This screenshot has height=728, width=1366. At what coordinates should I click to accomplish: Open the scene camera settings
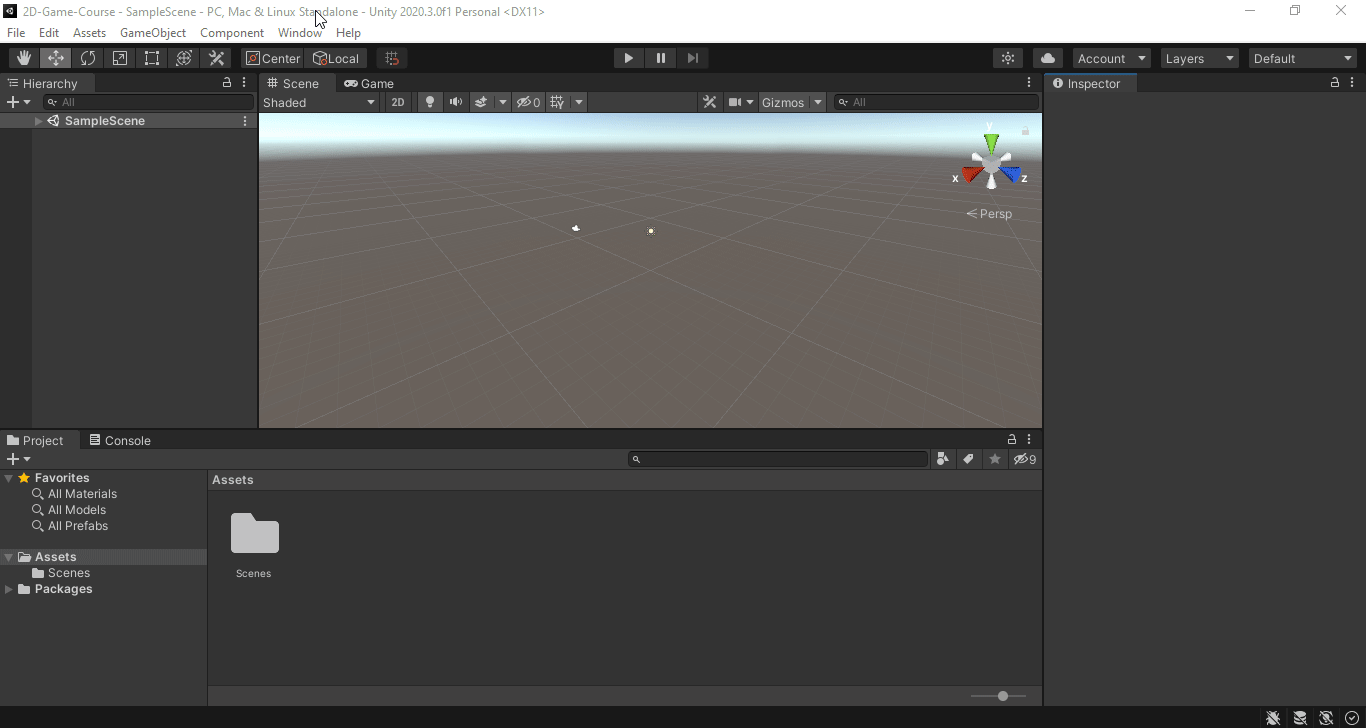[741, 102]
